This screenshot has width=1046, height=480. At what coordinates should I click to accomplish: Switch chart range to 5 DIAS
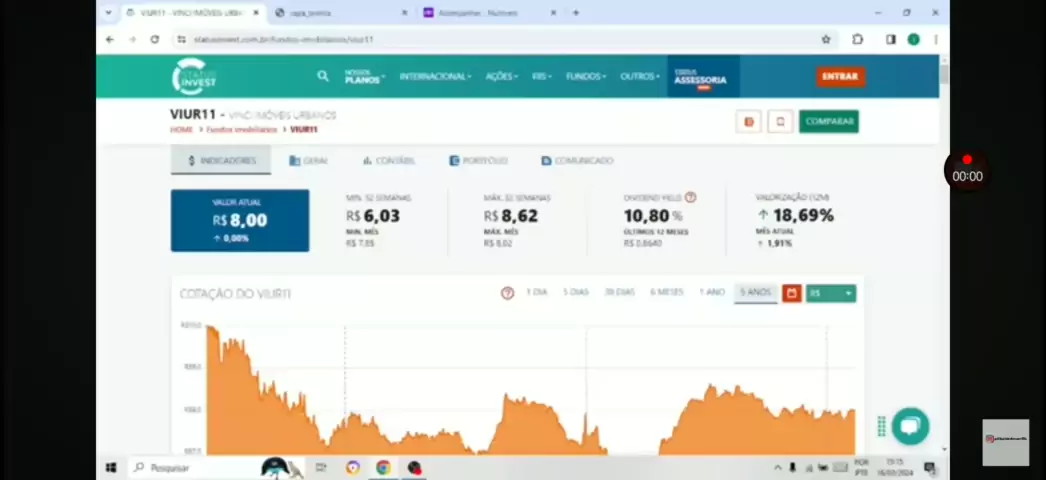[575, 292]
